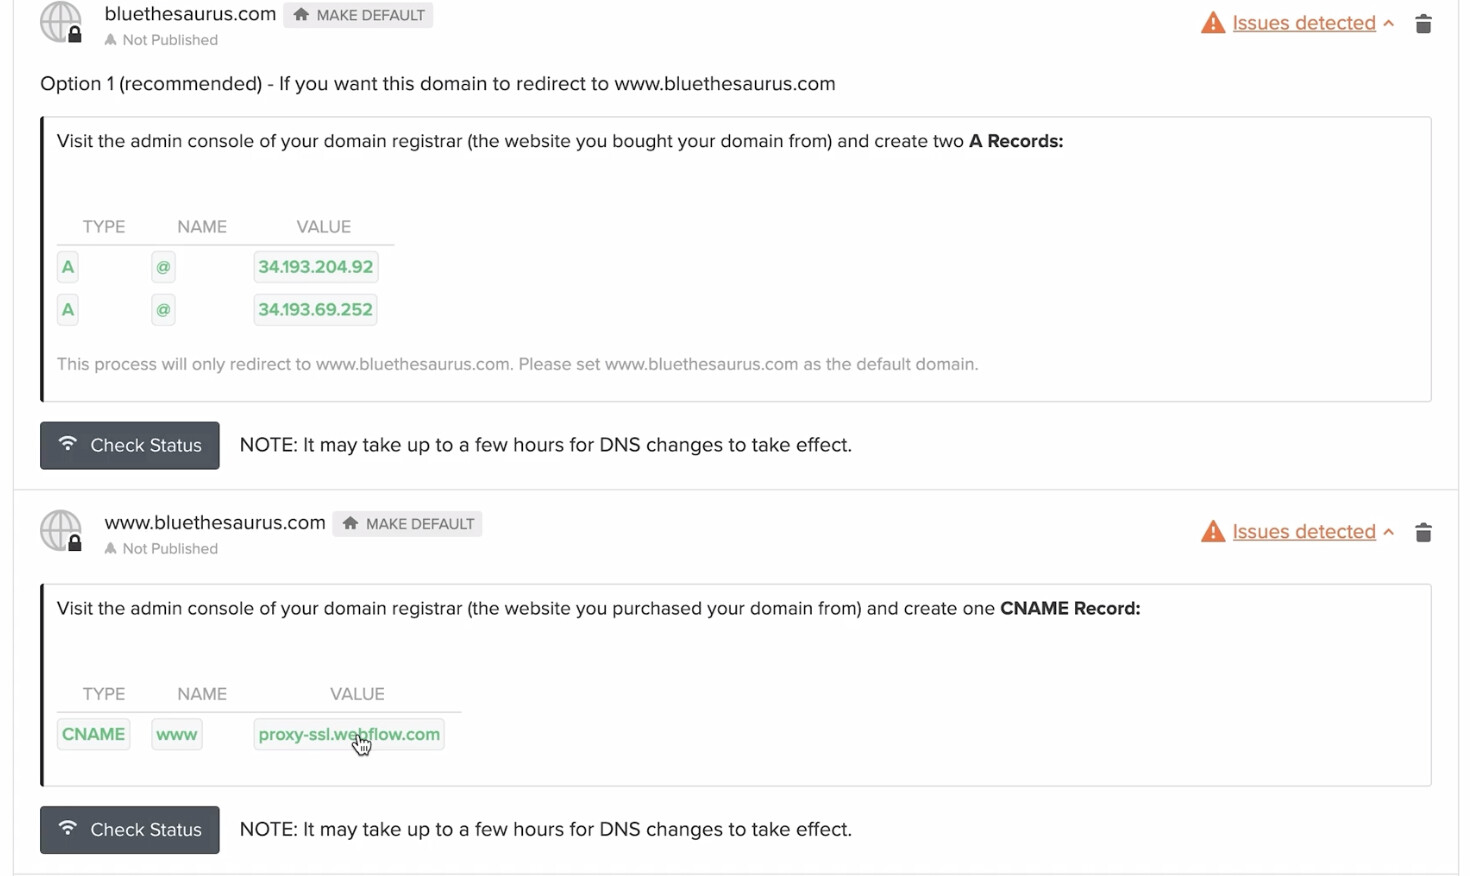Click the second A type chip
1470x876 pixels.
(x=68, y=310)
